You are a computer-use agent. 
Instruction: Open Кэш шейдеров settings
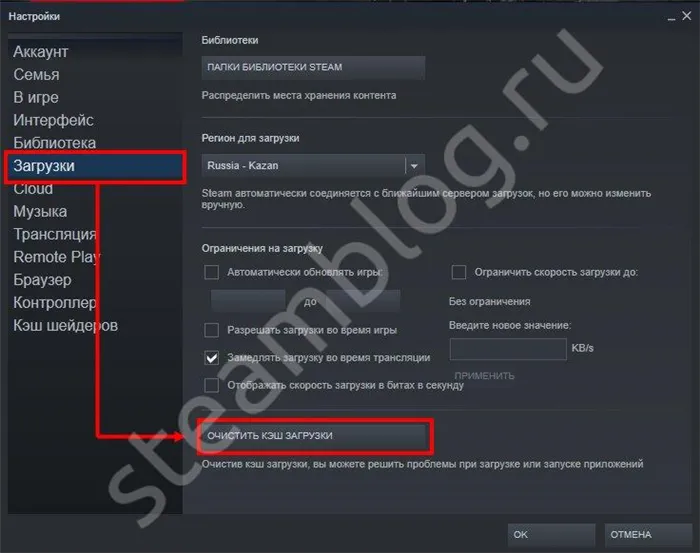point(65,325)
